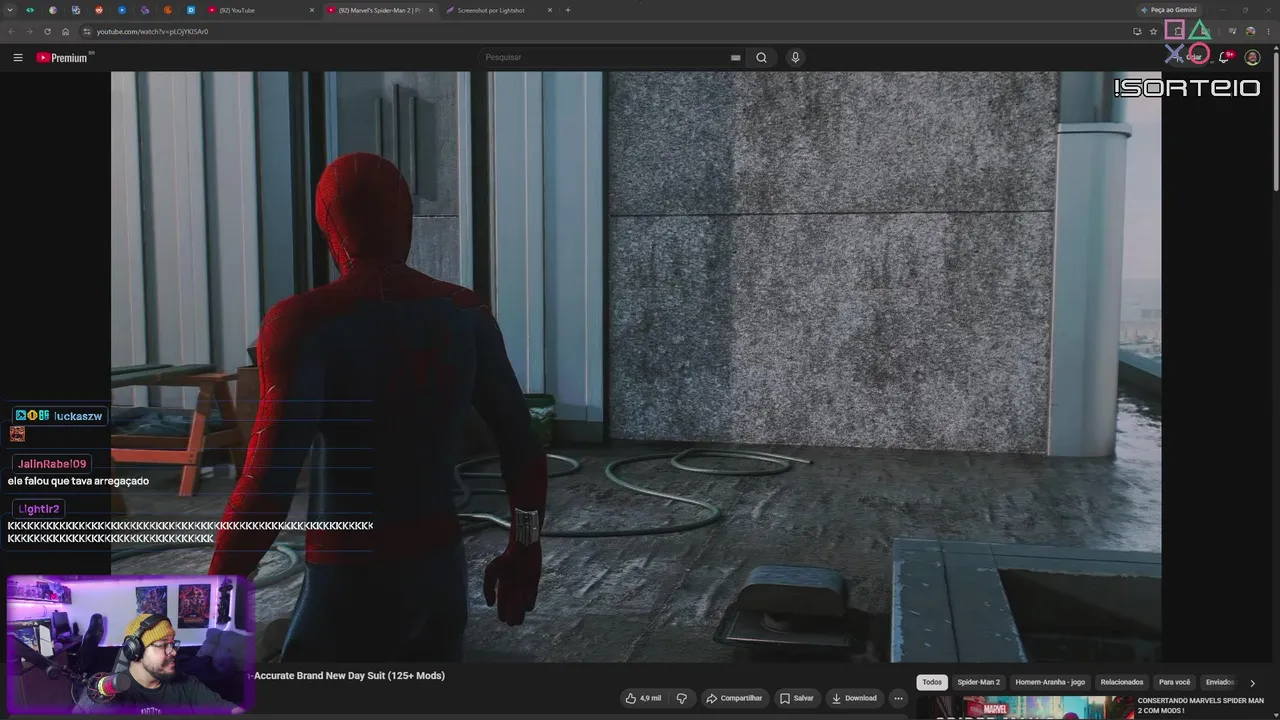Show more filter chips with right arrow
1280x720 pixels.
(1252, 683)
